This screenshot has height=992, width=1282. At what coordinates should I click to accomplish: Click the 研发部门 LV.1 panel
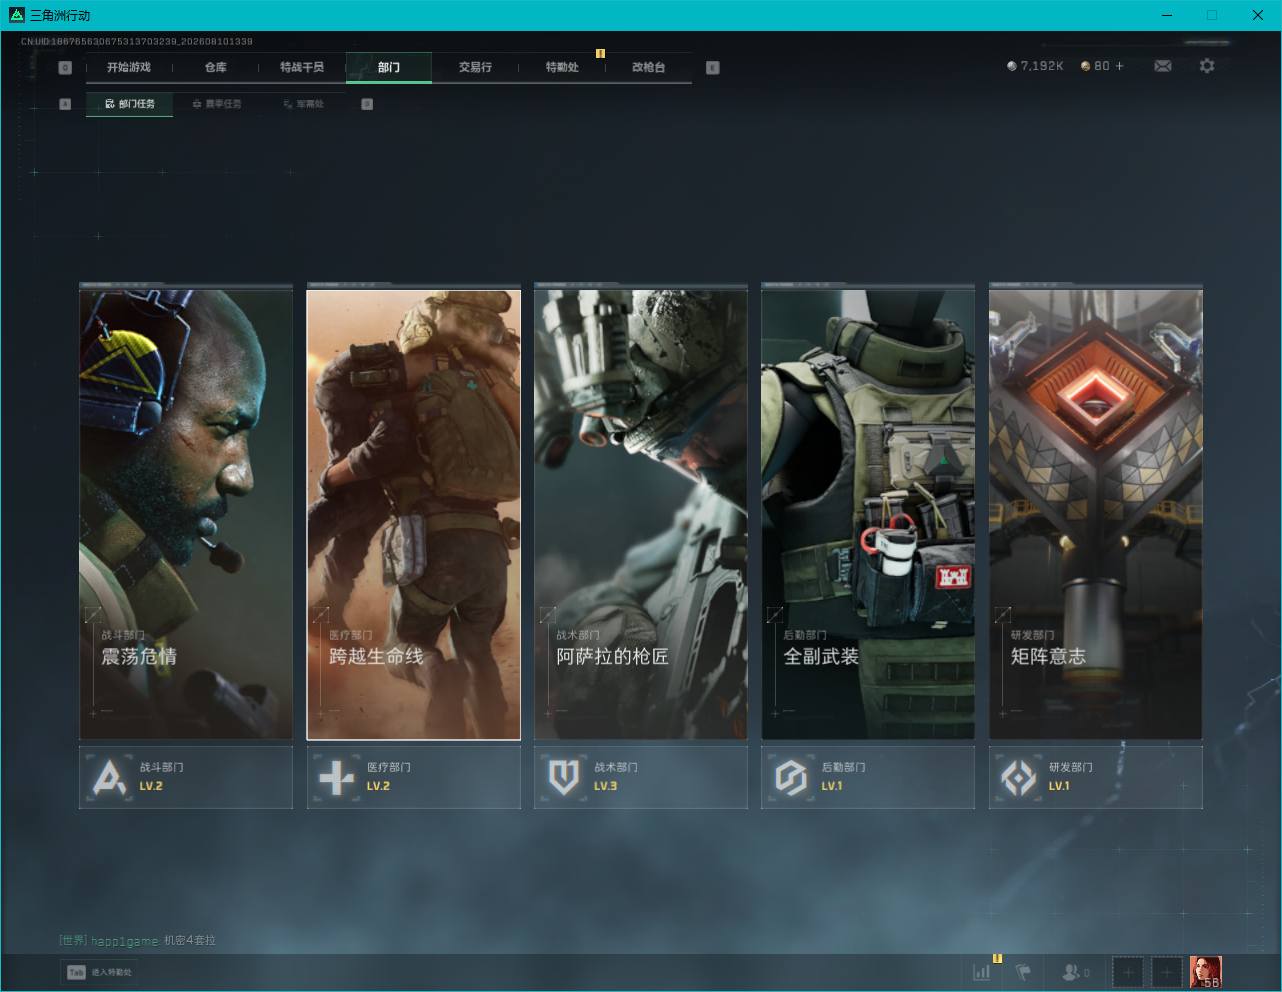pyautogui.click(x=1096, y=777)
